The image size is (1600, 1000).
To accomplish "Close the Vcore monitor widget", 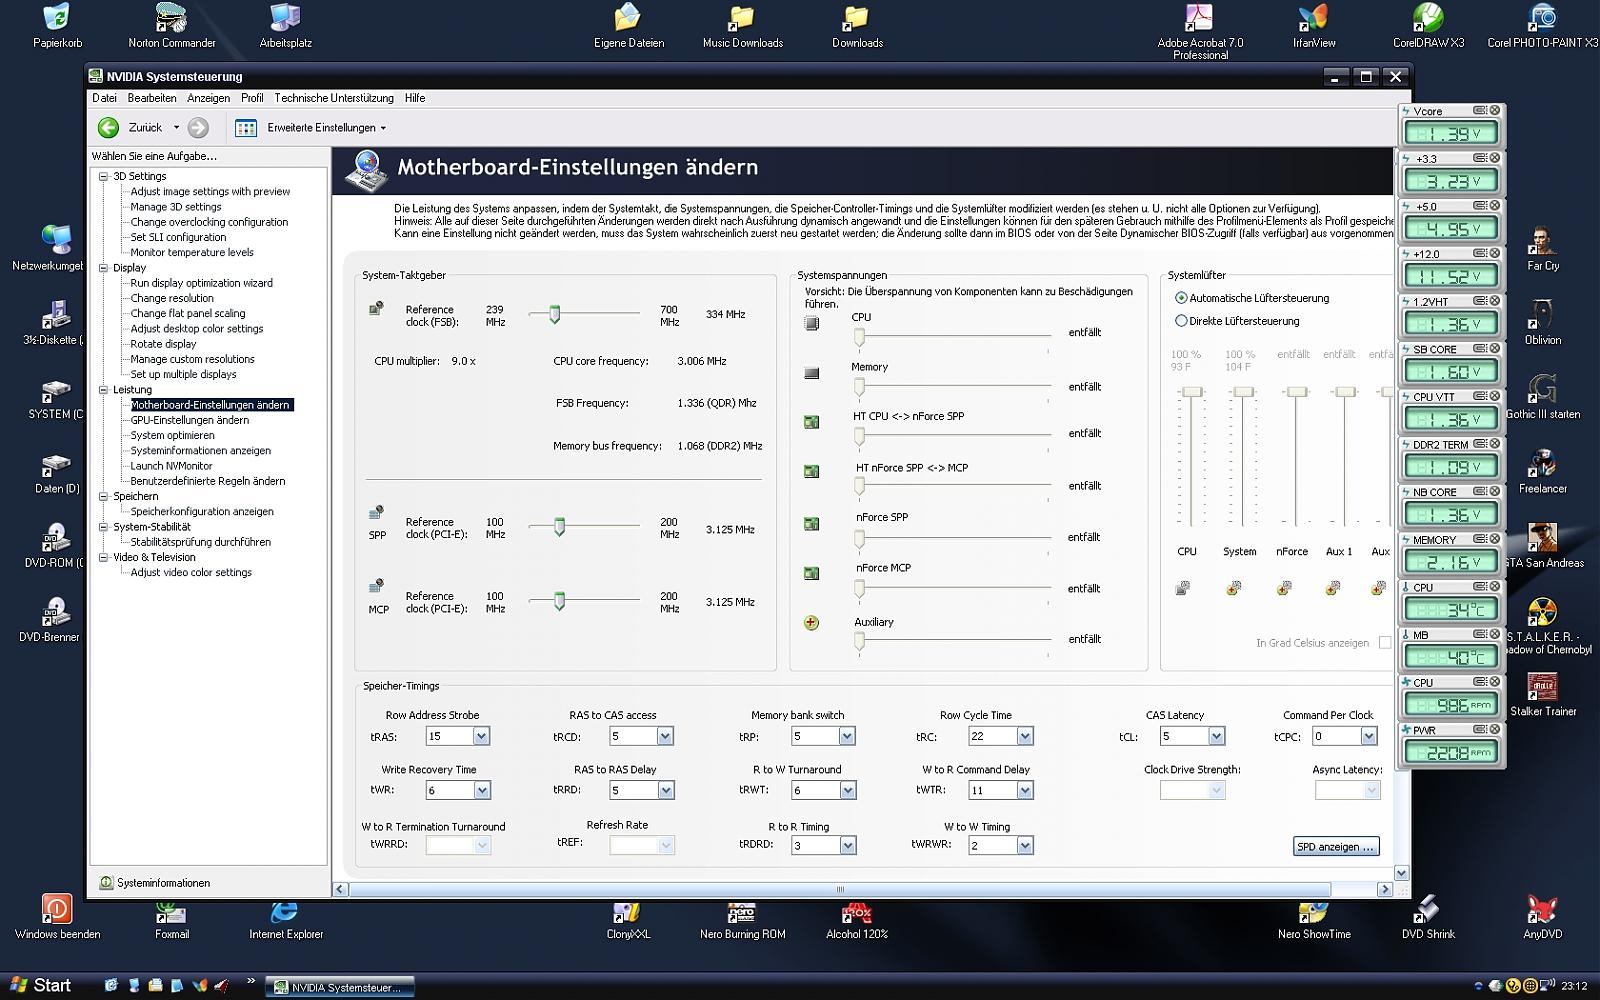I will tap(1495, 111).
